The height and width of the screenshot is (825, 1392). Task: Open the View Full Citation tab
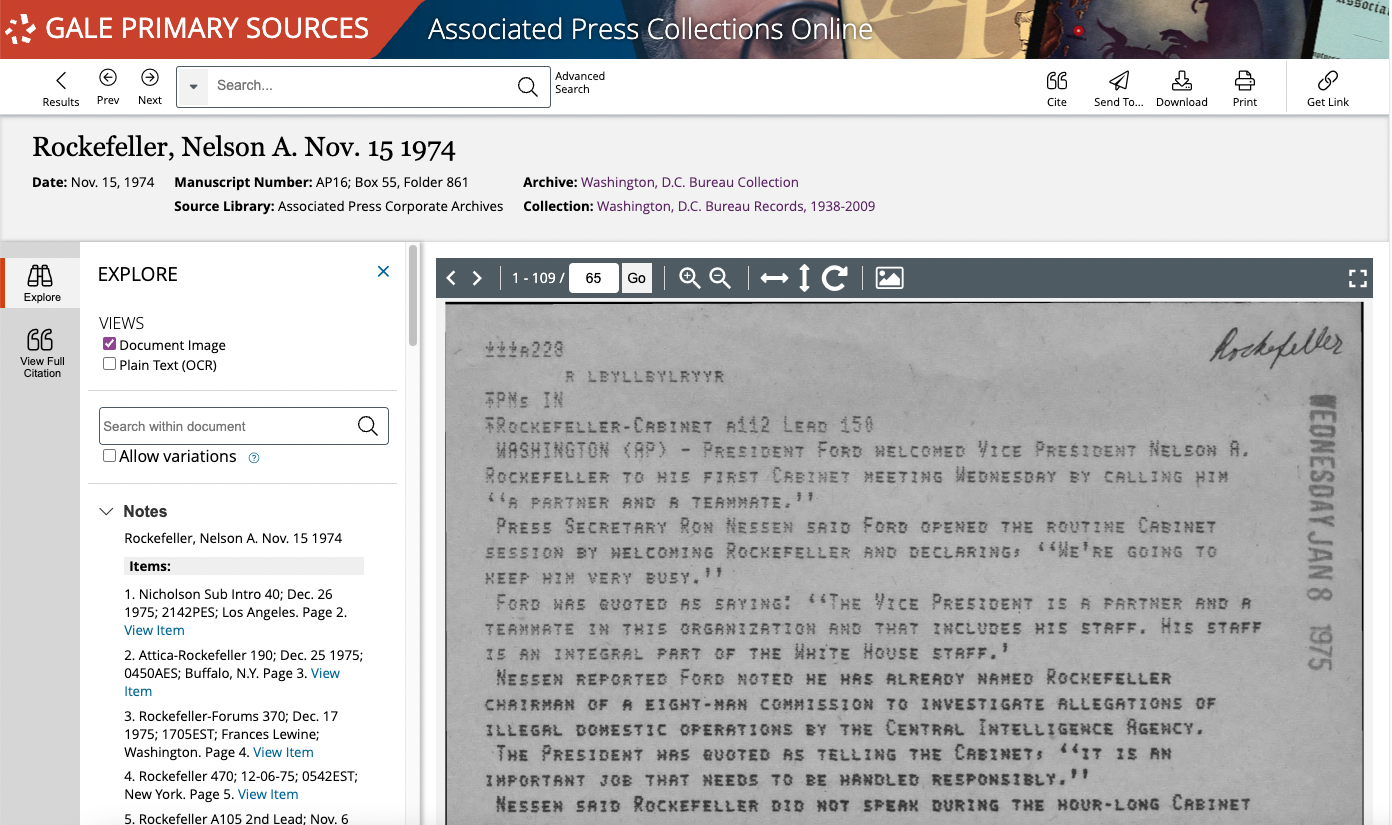pos(42,352)
